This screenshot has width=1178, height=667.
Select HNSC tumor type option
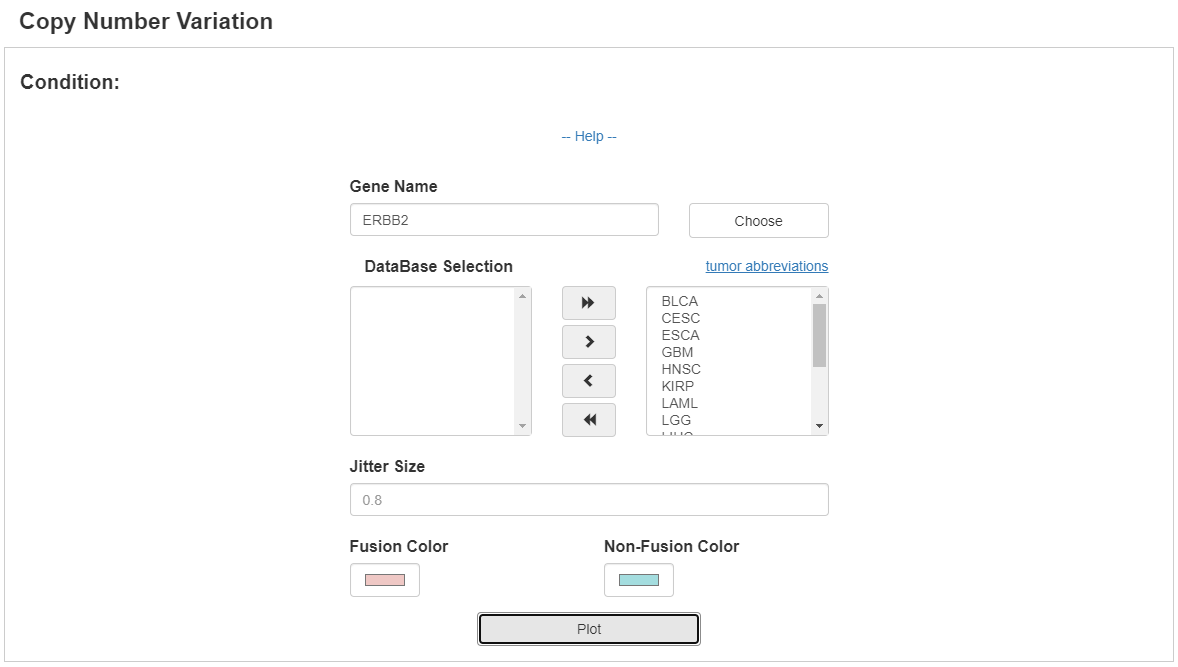pos(681,369)
